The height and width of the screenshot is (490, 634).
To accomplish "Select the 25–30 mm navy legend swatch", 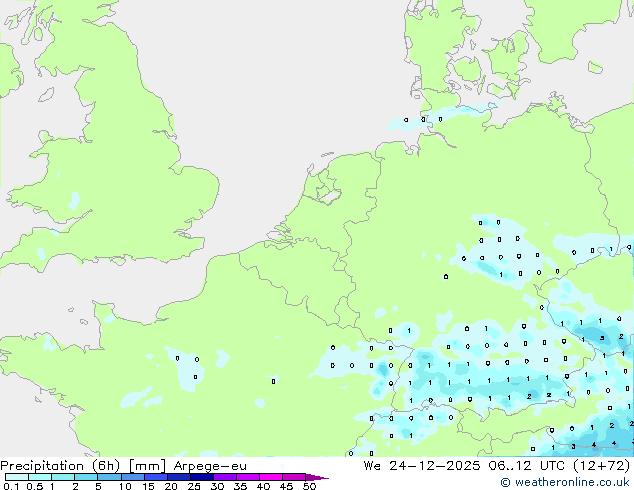I will tap(202, 477).
